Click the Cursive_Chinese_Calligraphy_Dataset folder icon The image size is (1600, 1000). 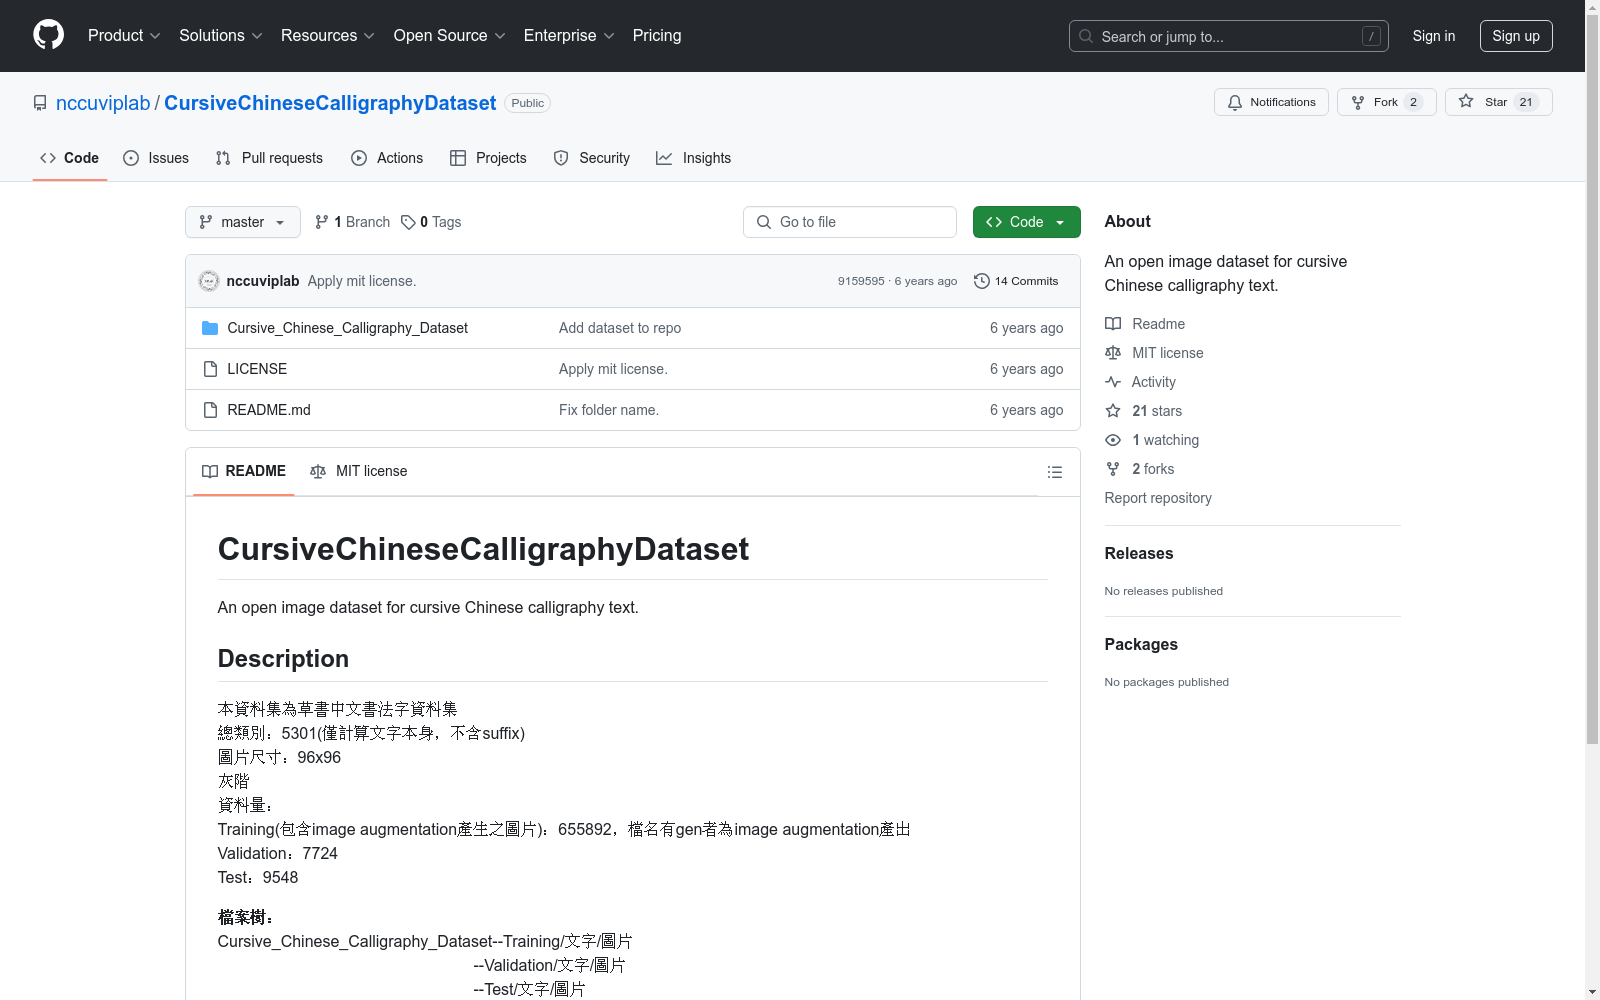pyautogui.click(x=210, y=328)
